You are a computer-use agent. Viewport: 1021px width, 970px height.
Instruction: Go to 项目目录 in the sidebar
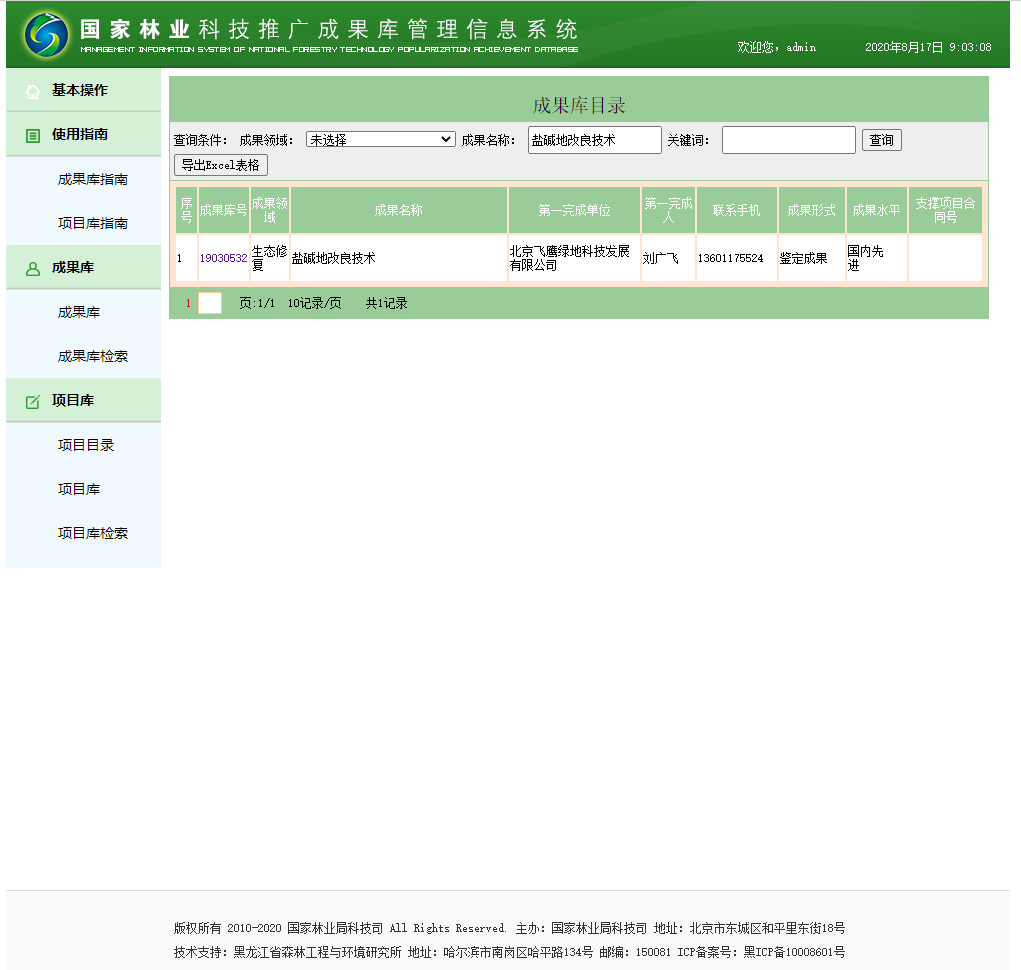click(86, 445)
